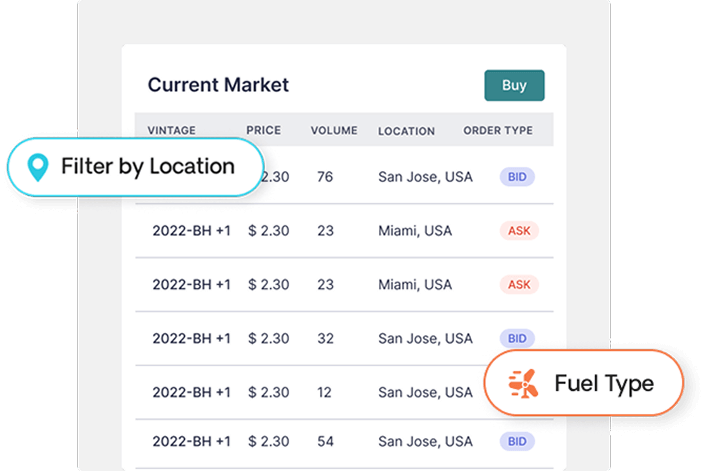Sort by the Vintage column header

(171, 130)
